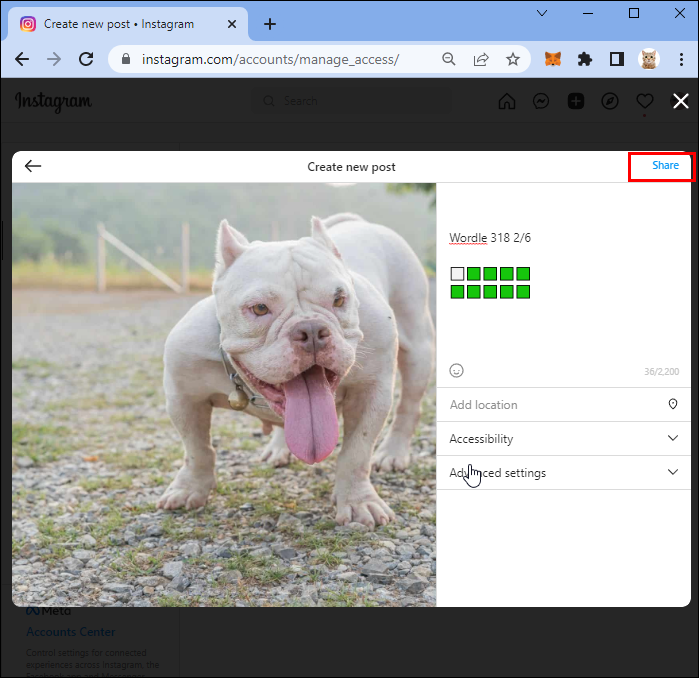Click the Create new post title
This screenshot has width=699, height=678.
[x=351, y=167]
